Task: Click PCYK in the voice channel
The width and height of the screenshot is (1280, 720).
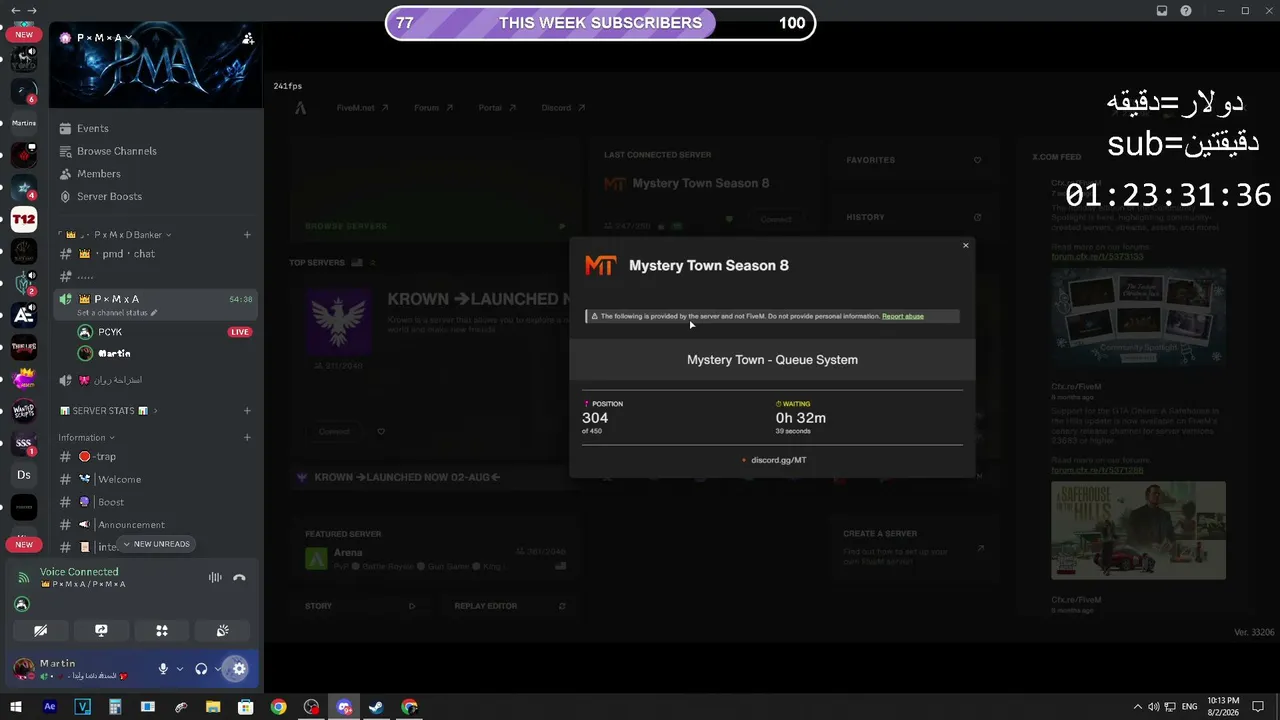Action: point(110,332)
